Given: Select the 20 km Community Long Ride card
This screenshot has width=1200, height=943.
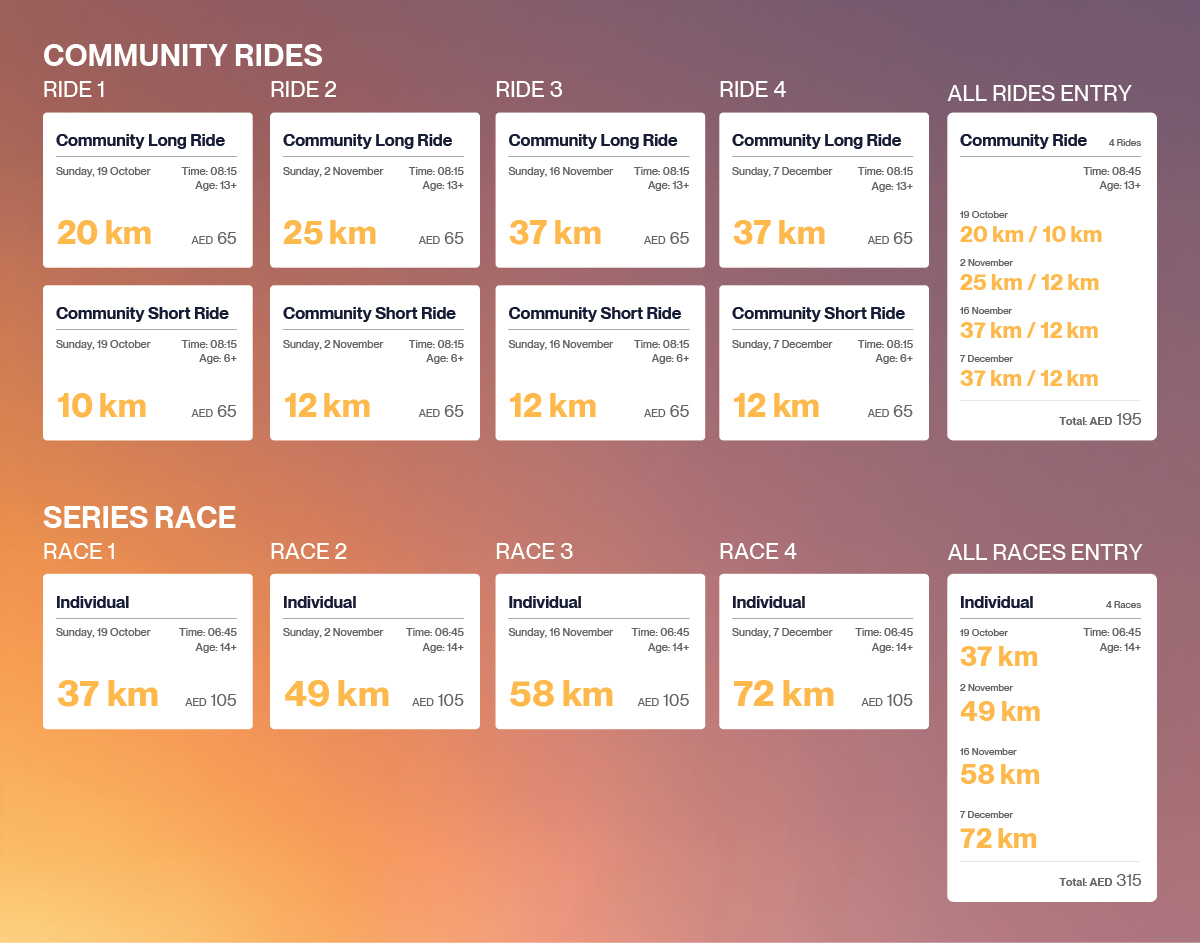Looking at the screenshot, I should point(147,190).
